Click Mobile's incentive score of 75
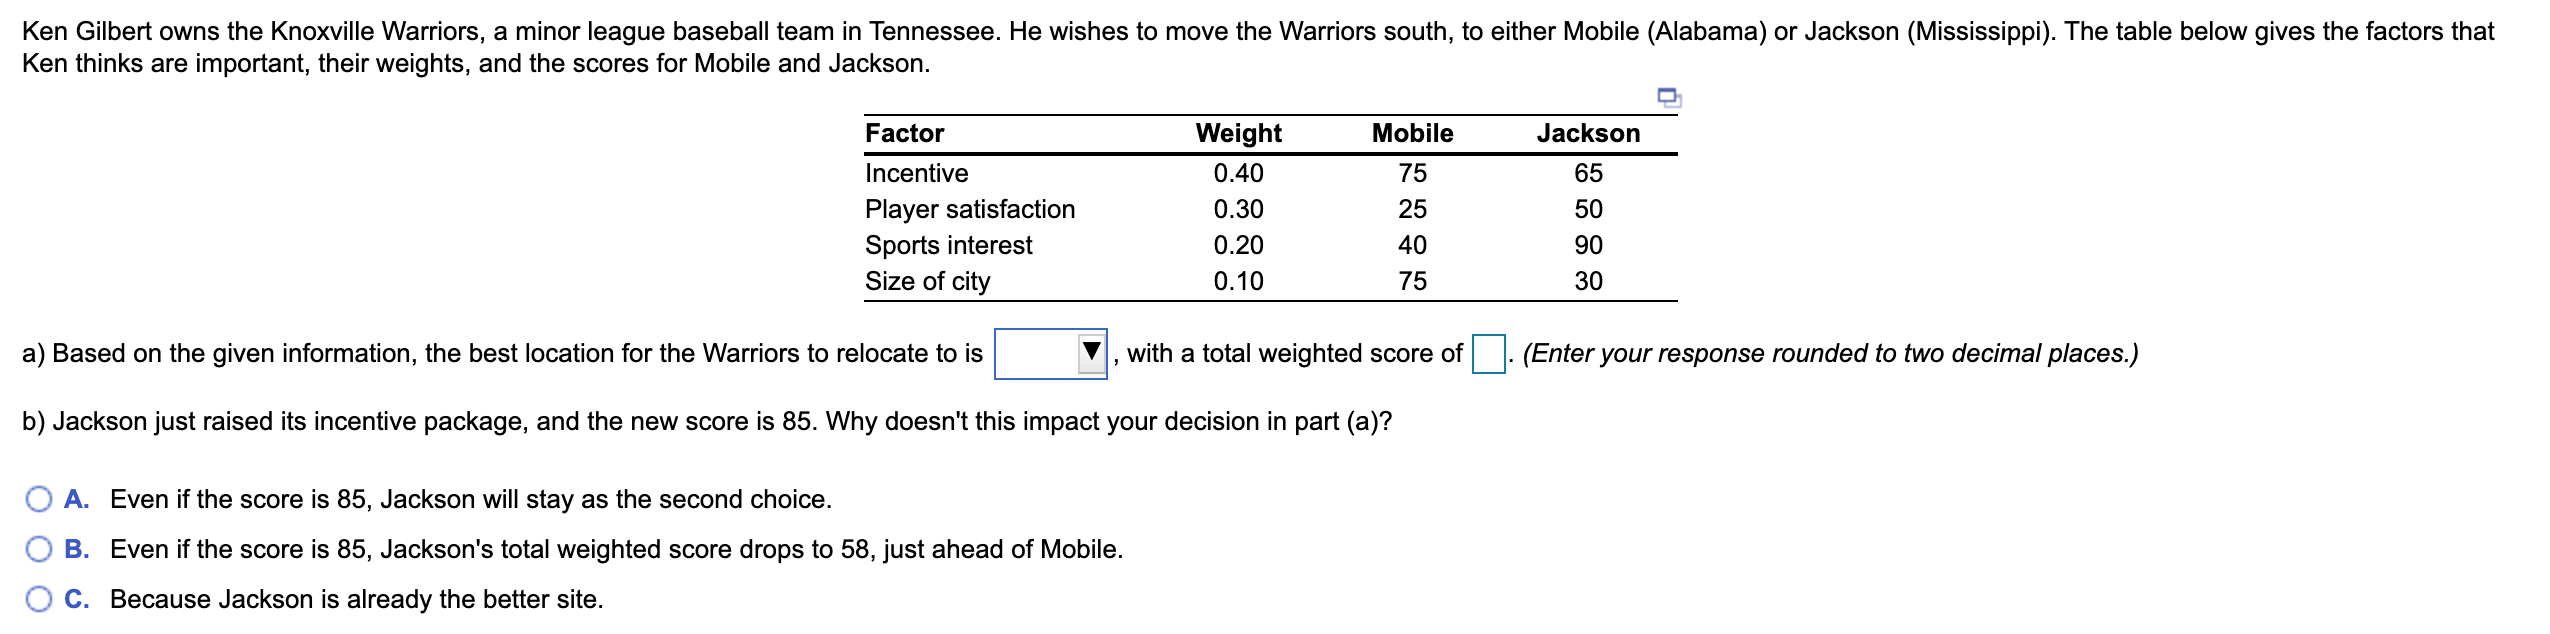Image resolution: width=2550 pixels, height=634 pixels. (x=1410, y=173)
